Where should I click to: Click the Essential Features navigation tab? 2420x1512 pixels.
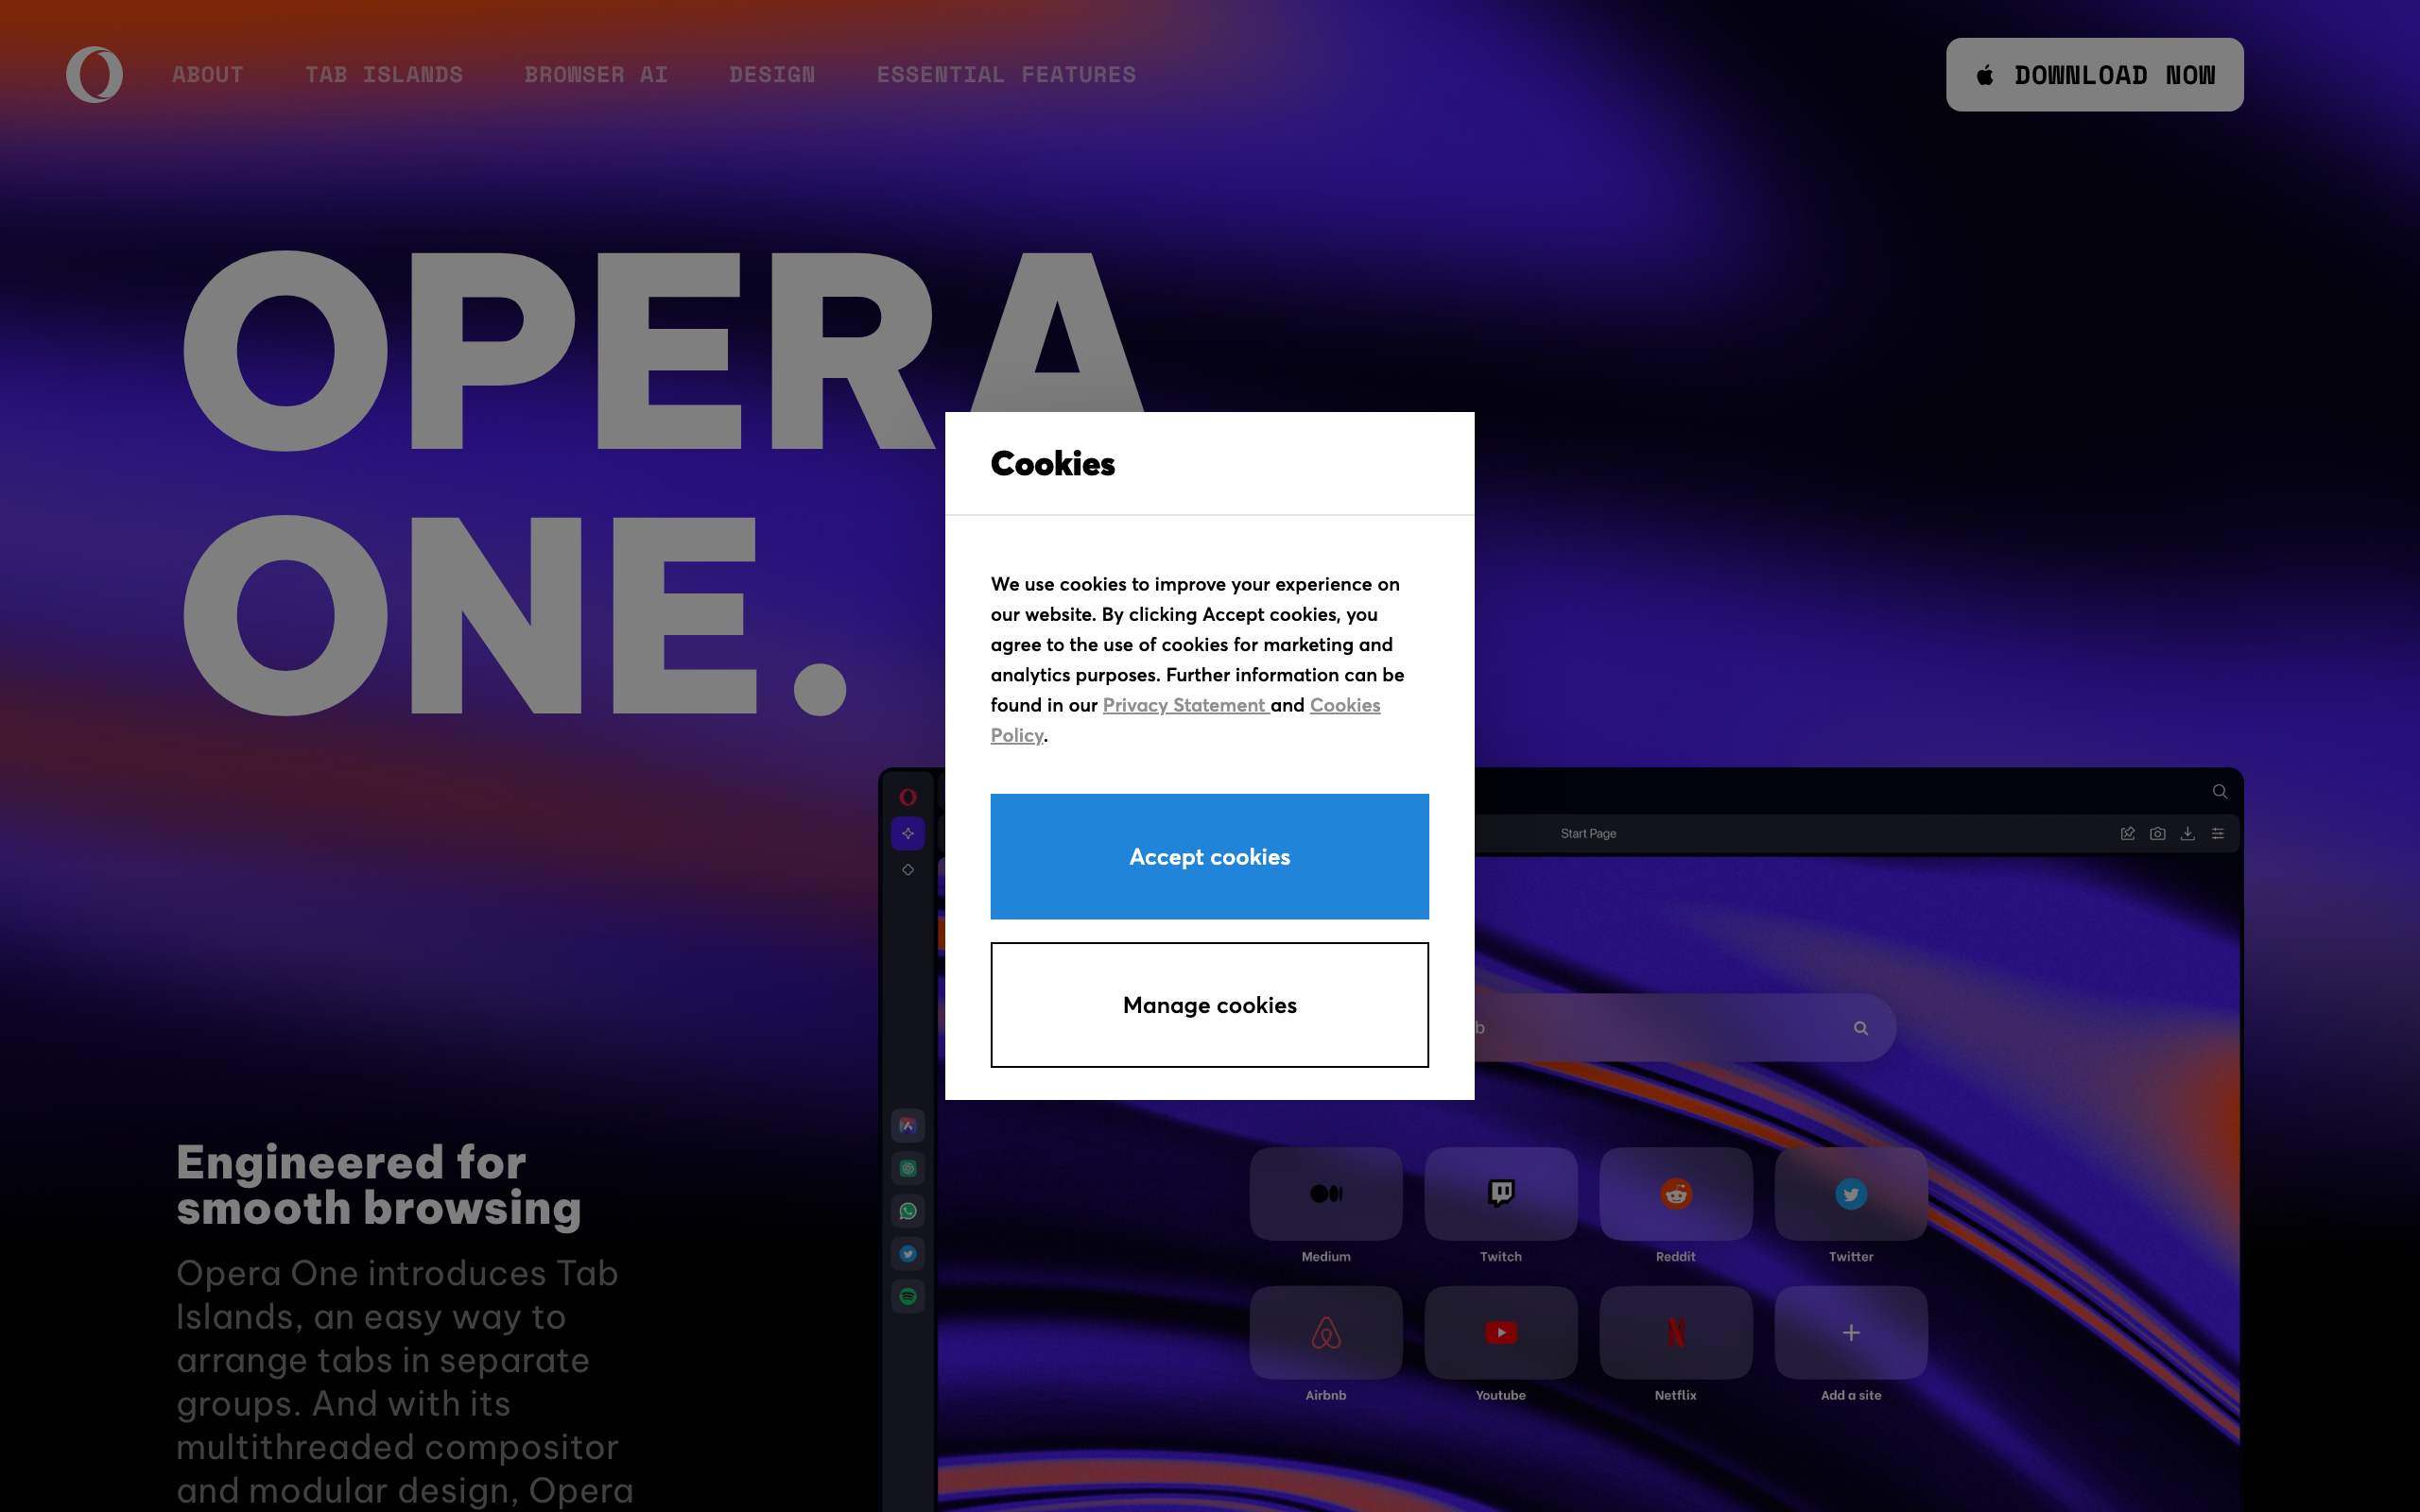pos(1005,73)
